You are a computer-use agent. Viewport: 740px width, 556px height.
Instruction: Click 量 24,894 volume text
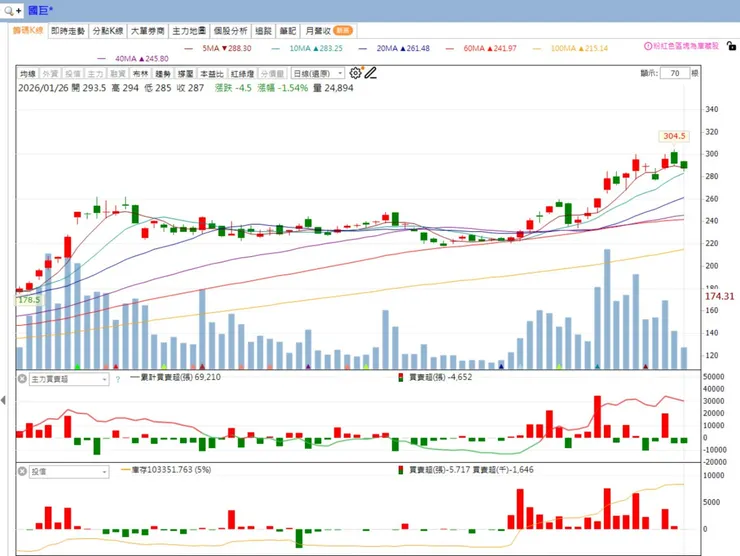(x=333, y=88)
